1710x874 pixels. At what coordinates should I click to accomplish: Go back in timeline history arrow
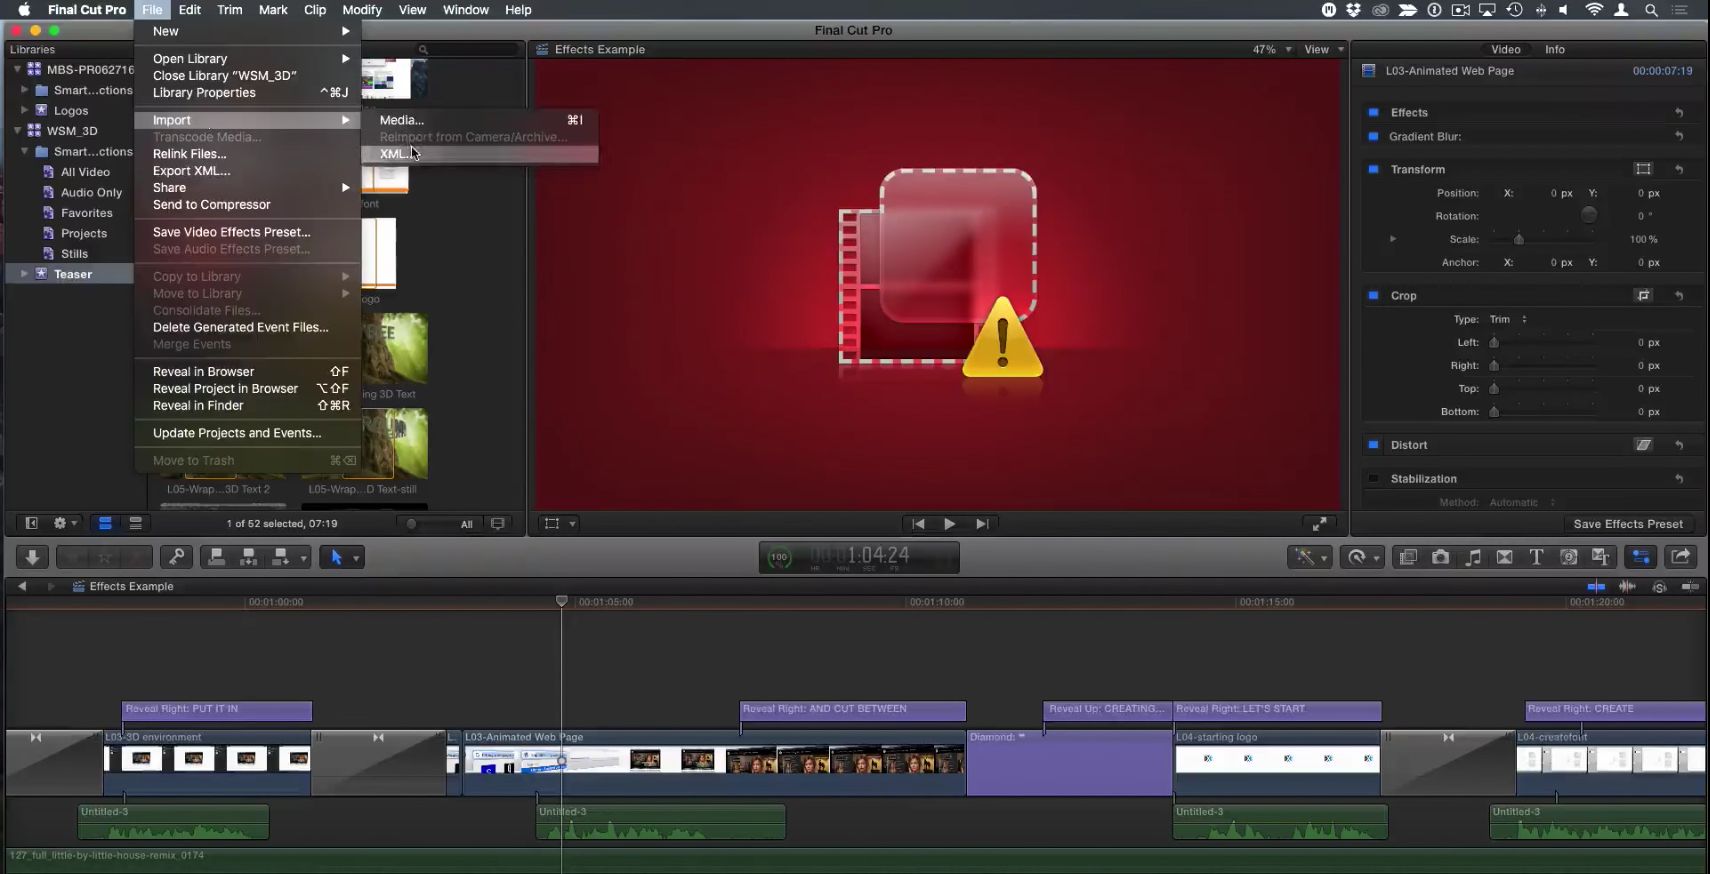(x=22, y=586)
